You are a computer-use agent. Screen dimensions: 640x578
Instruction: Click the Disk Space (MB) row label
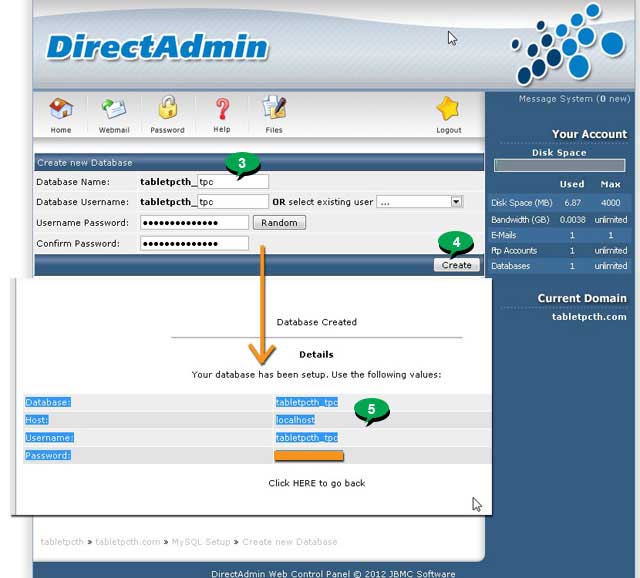coord(521,203)
